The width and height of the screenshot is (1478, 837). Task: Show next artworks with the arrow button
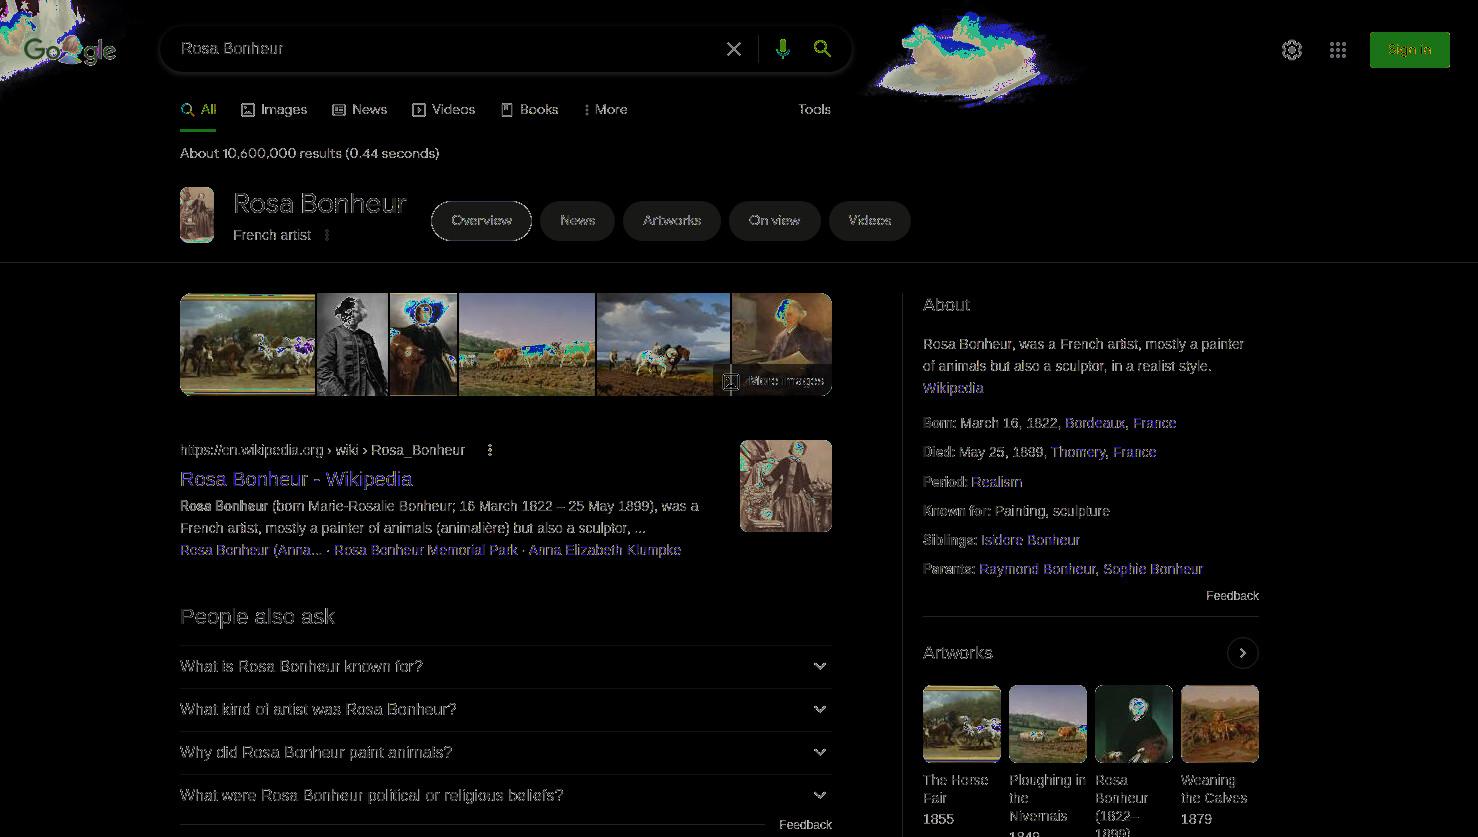(x=1242, y=653)
